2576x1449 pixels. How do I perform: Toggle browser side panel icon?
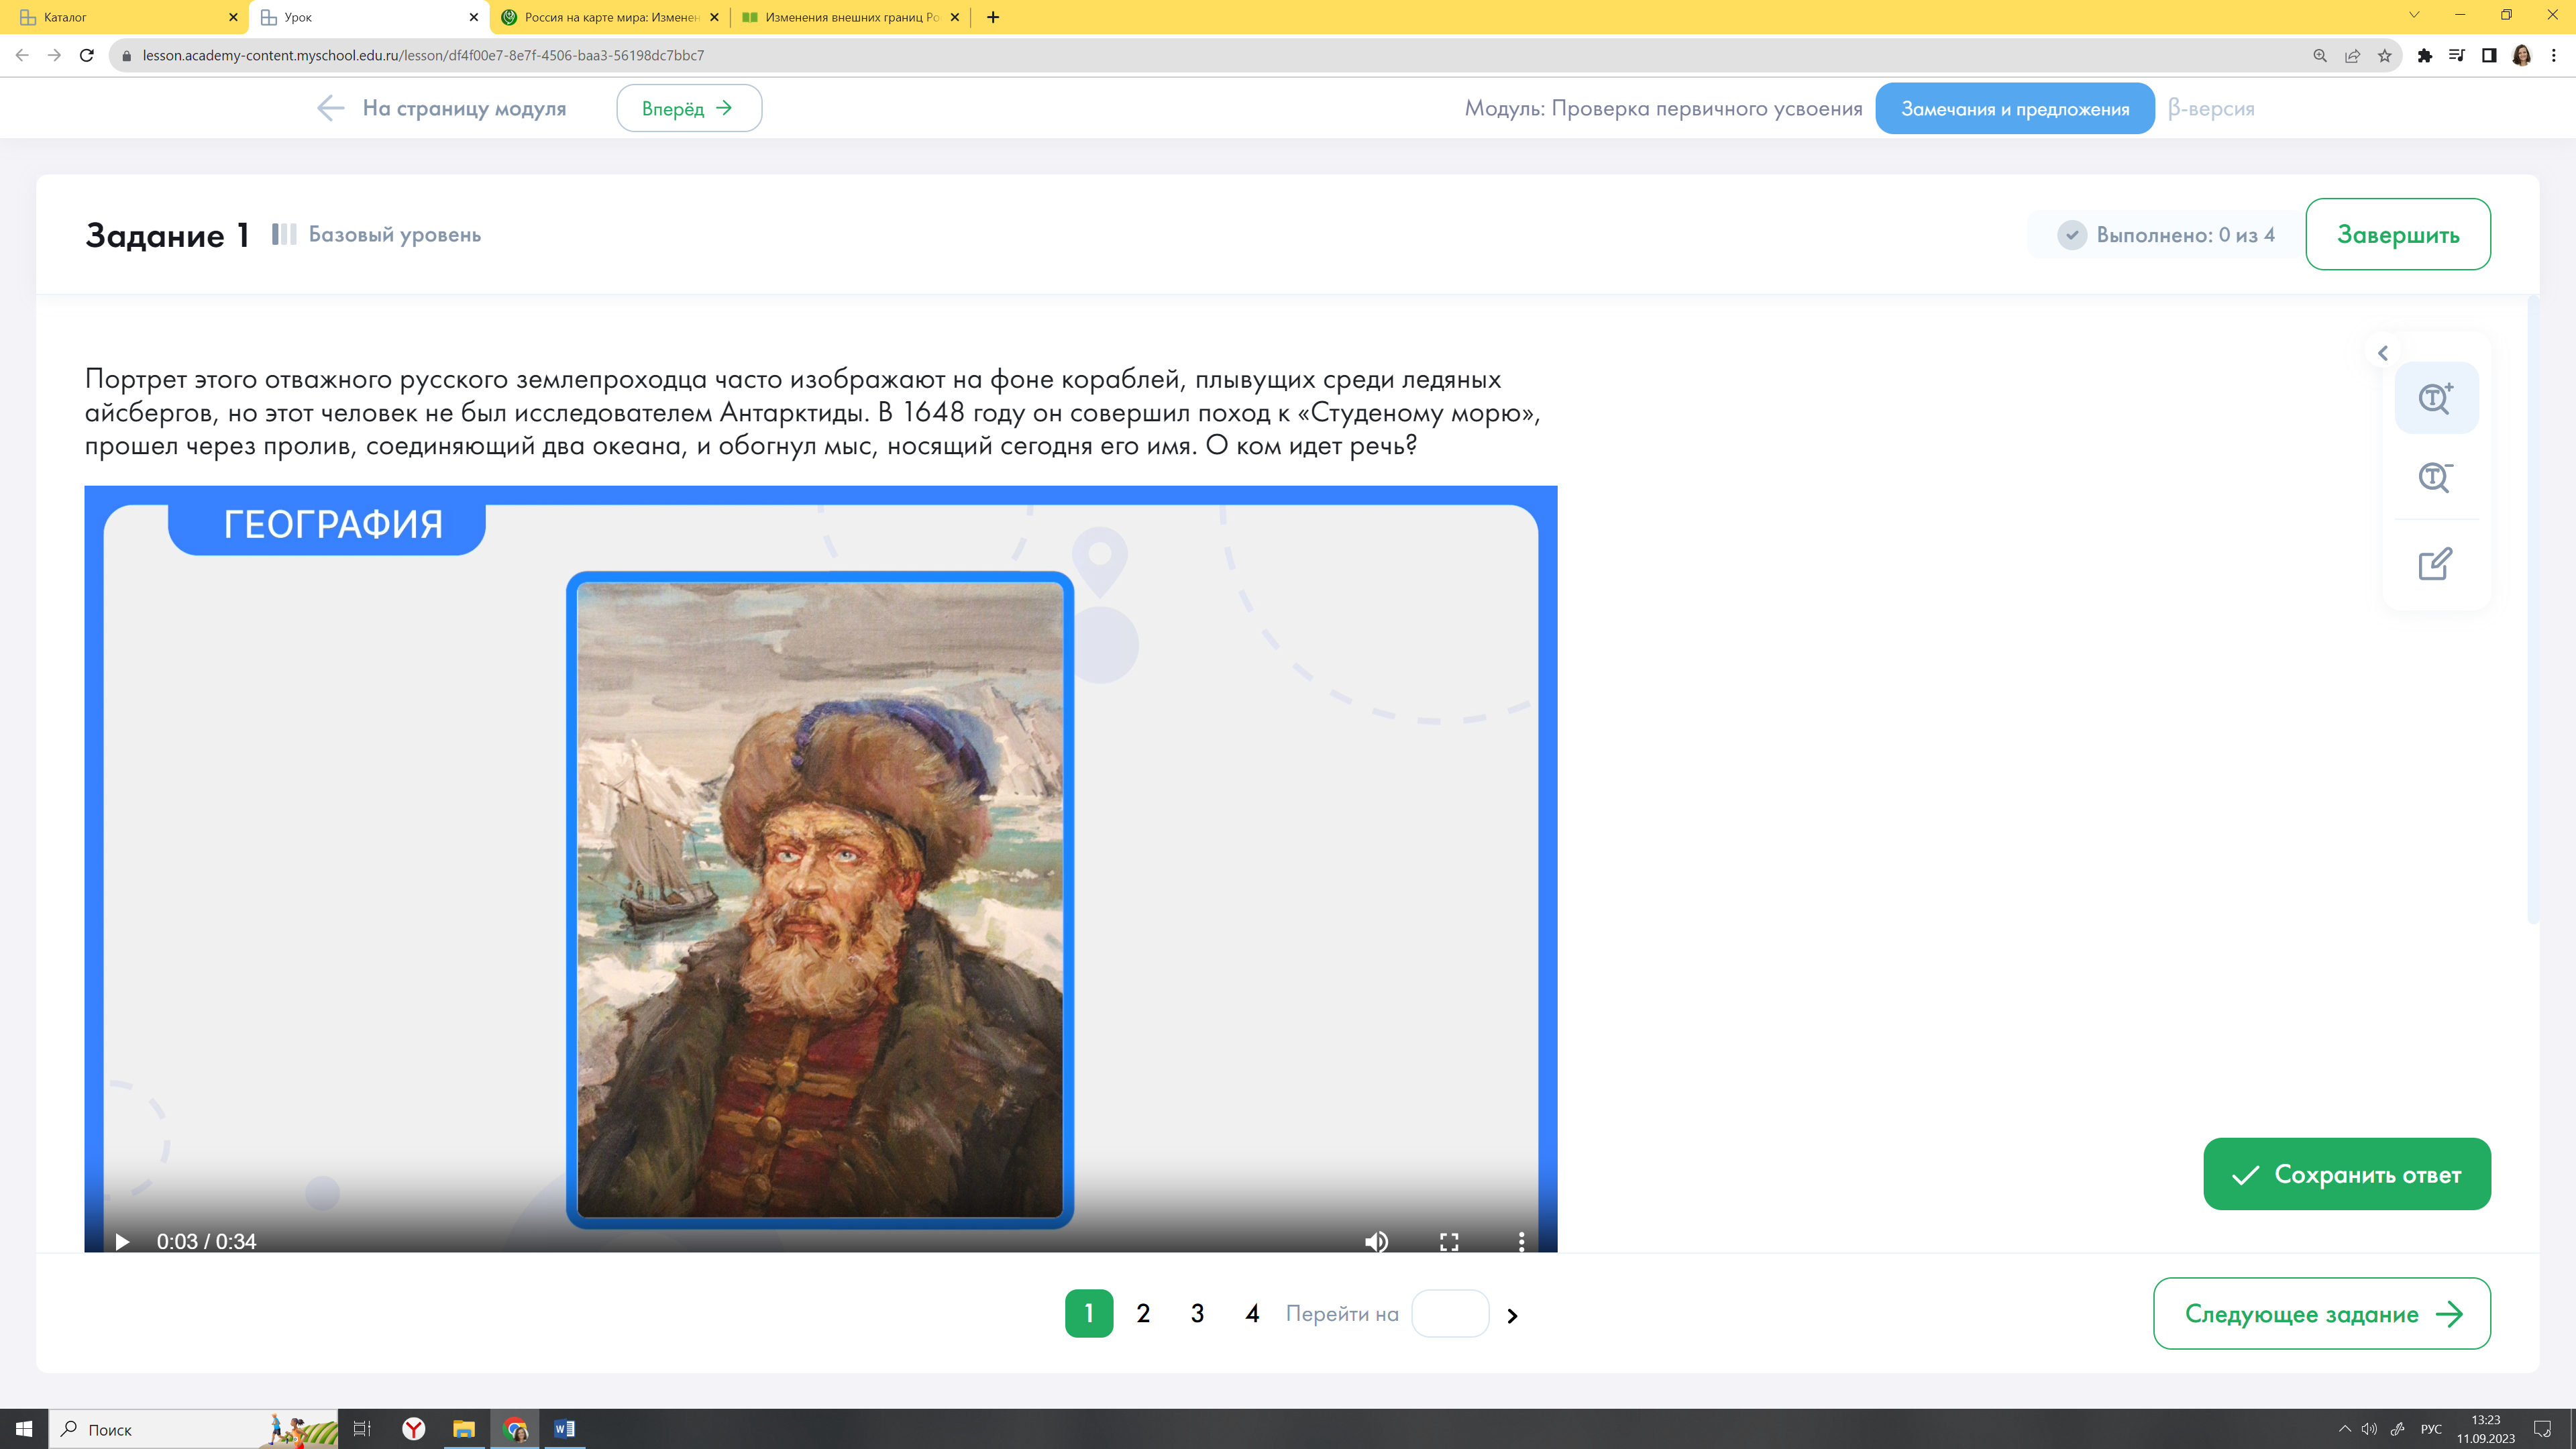coord(2489,55)
